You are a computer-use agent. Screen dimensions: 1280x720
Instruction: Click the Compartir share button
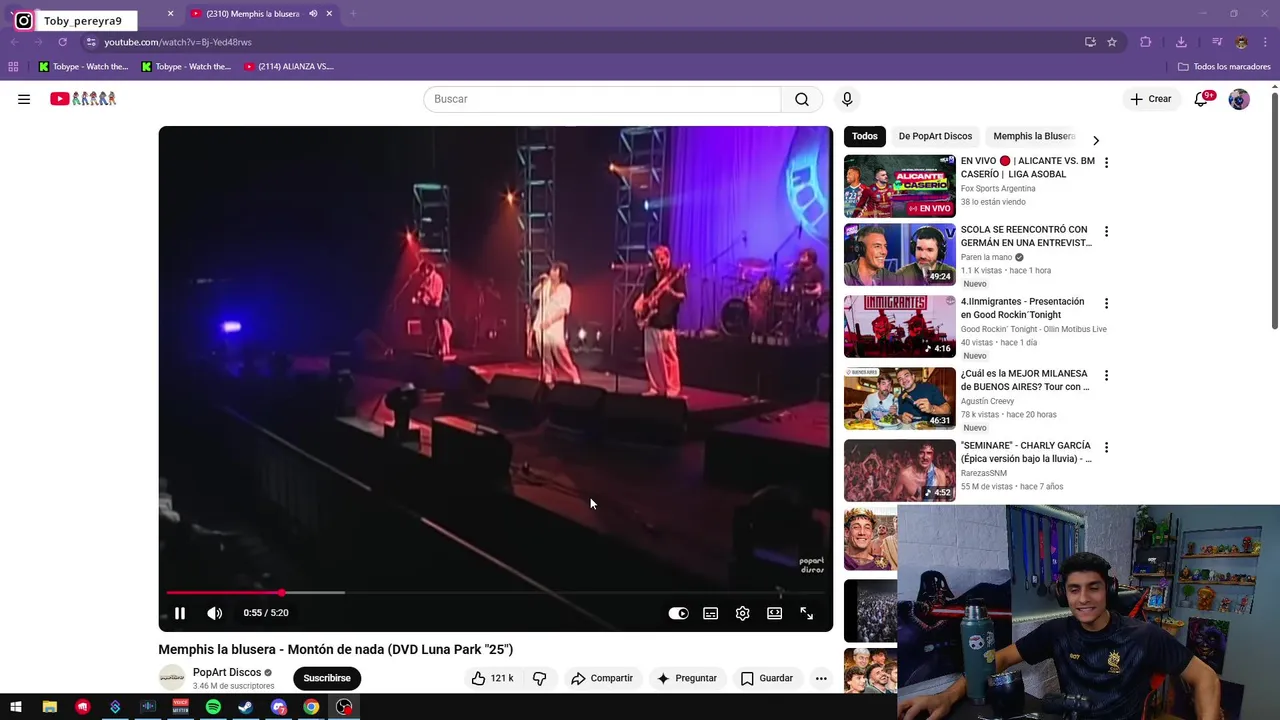click(x=602, y=678)
